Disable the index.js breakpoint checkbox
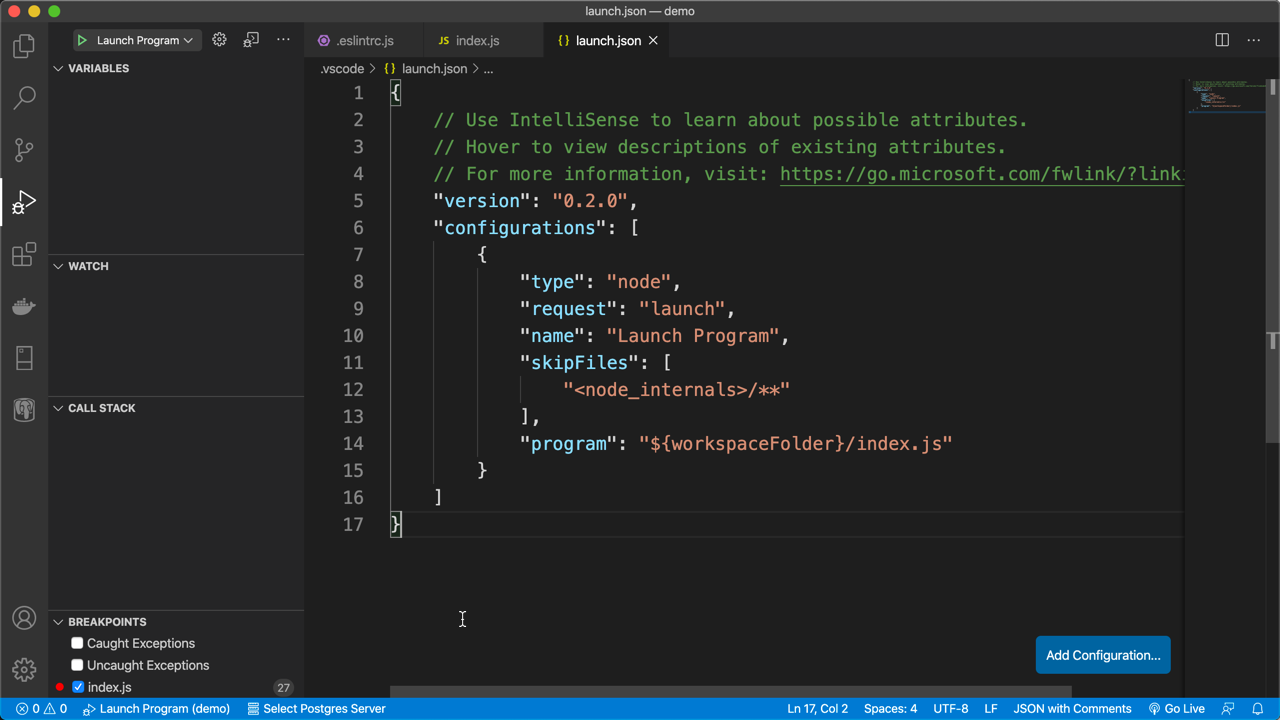Image resolution: width=1280 pixels, height=720 pixels. [78, 687]
